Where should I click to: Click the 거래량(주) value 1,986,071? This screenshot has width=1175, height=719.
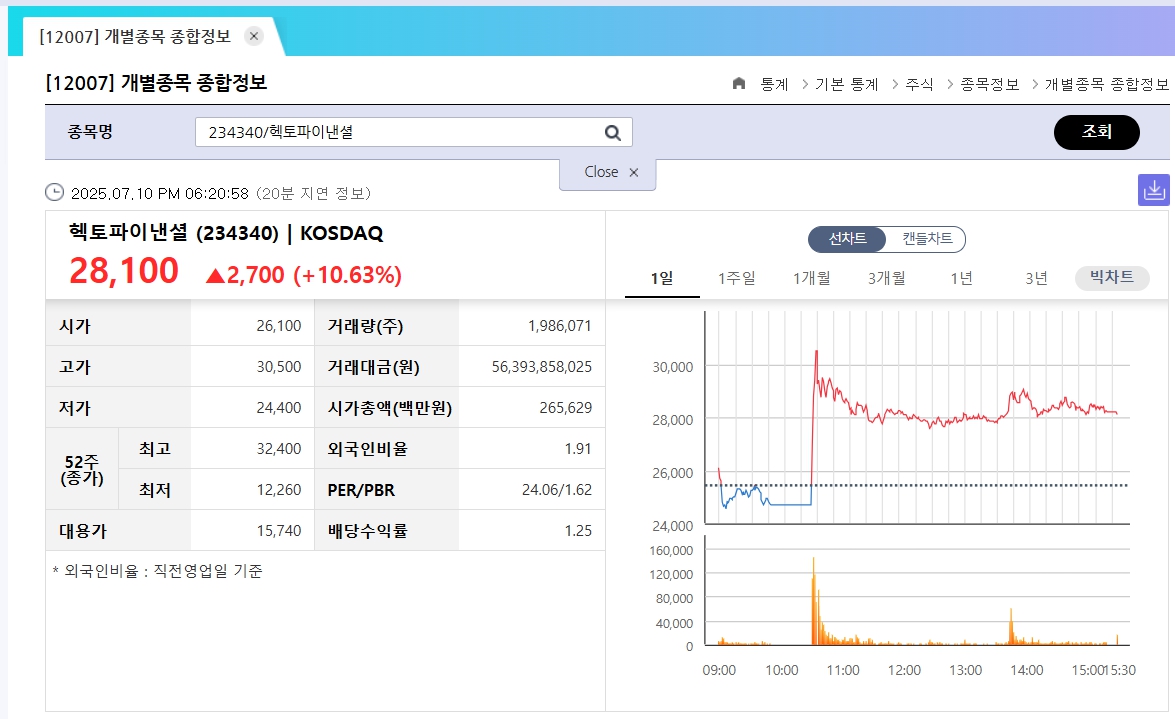(x=560, y=326)
